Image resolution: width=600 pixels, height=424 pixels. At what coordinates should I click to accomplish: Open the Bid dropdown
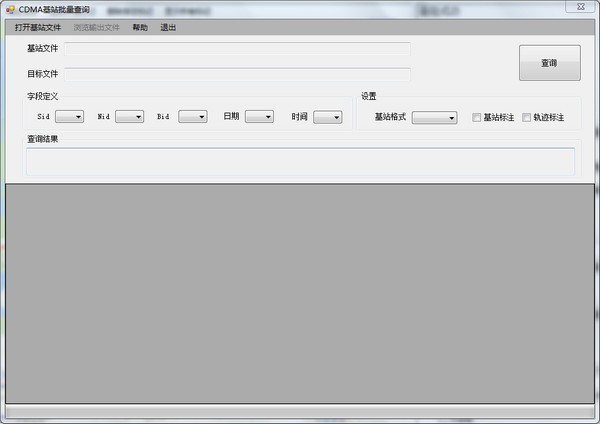(192, 117)
